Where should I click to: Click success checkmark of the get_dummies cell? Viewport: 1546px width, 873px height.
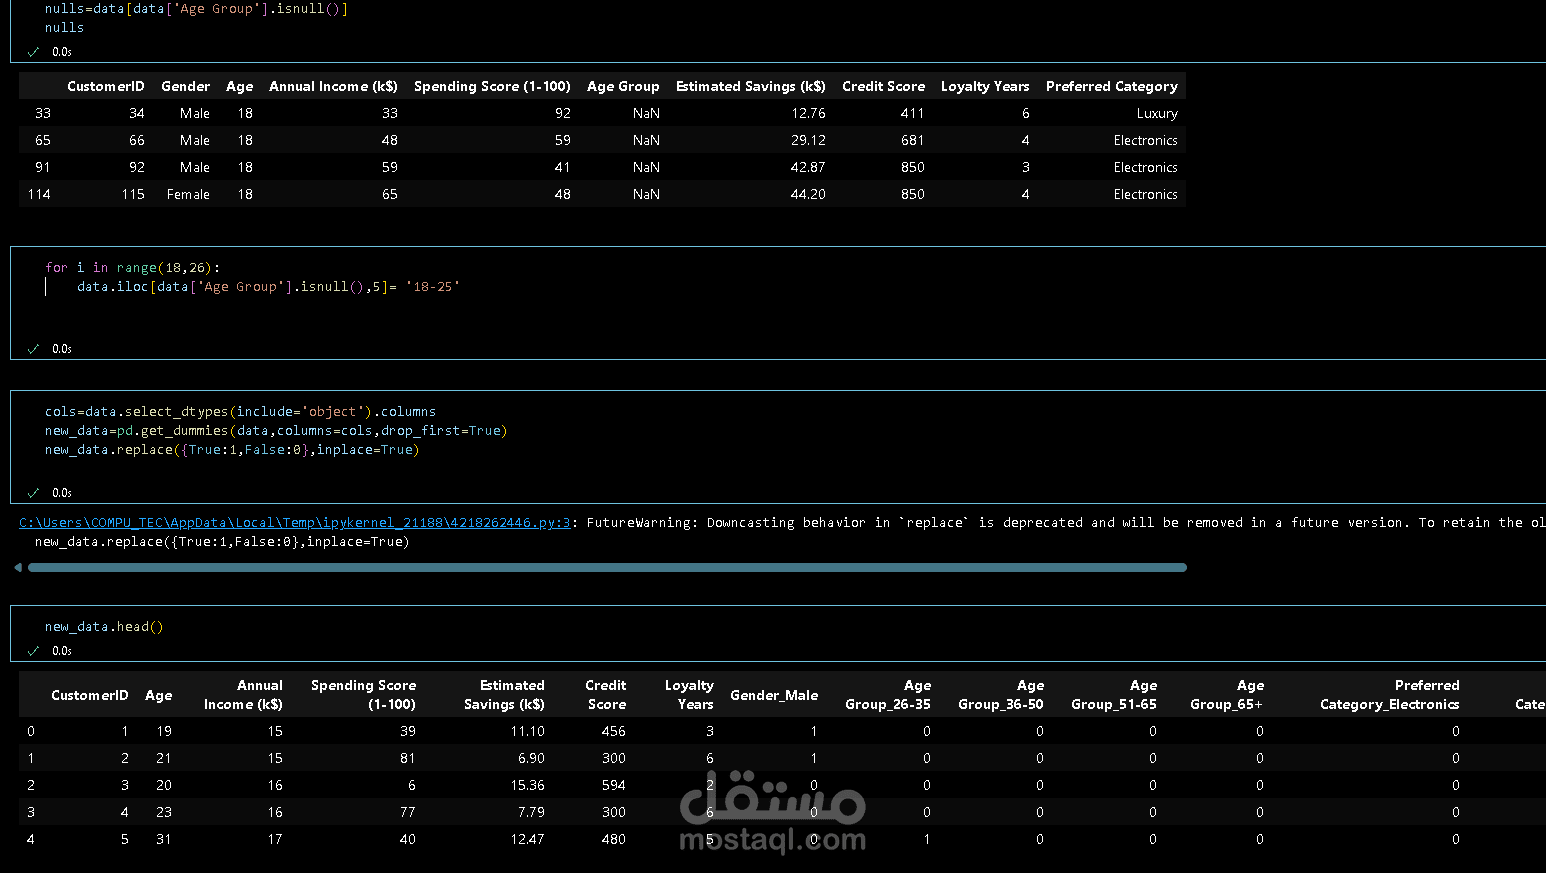pyautogui.click(x=33, y=493)
